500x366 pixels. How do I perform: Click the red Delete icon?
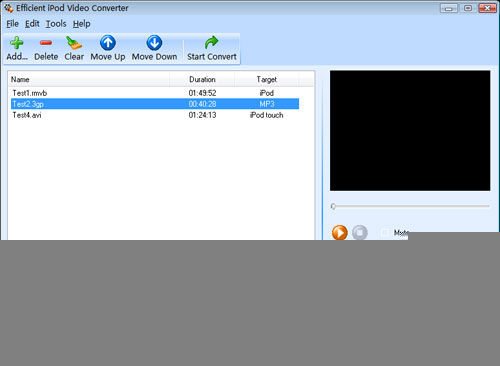pyautogui.click(x=46, y=43)
